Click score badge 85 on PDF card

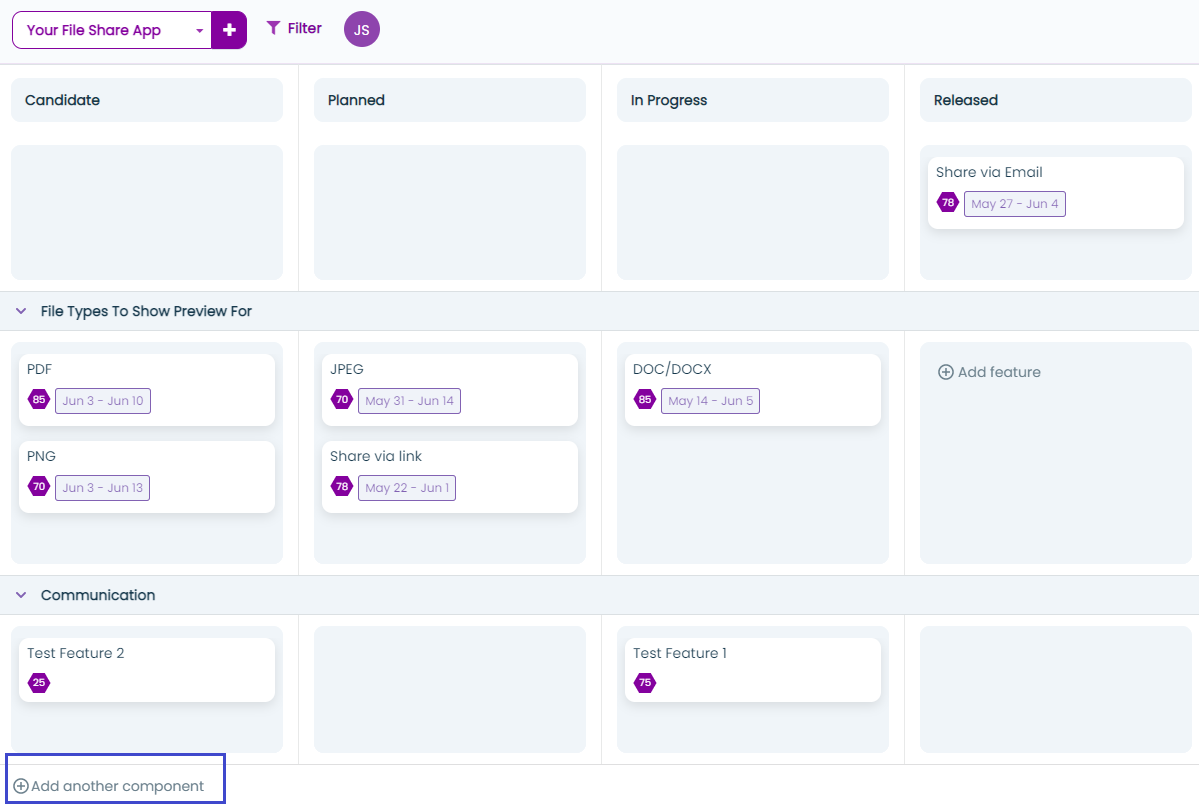pos(39,400)
